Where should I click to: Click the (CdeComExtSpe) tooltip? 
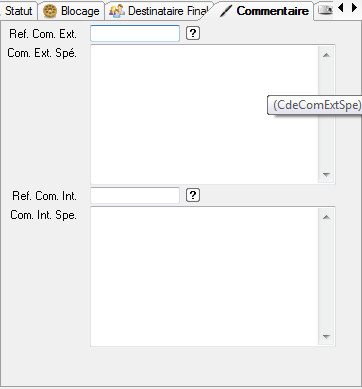click(315, 105)
